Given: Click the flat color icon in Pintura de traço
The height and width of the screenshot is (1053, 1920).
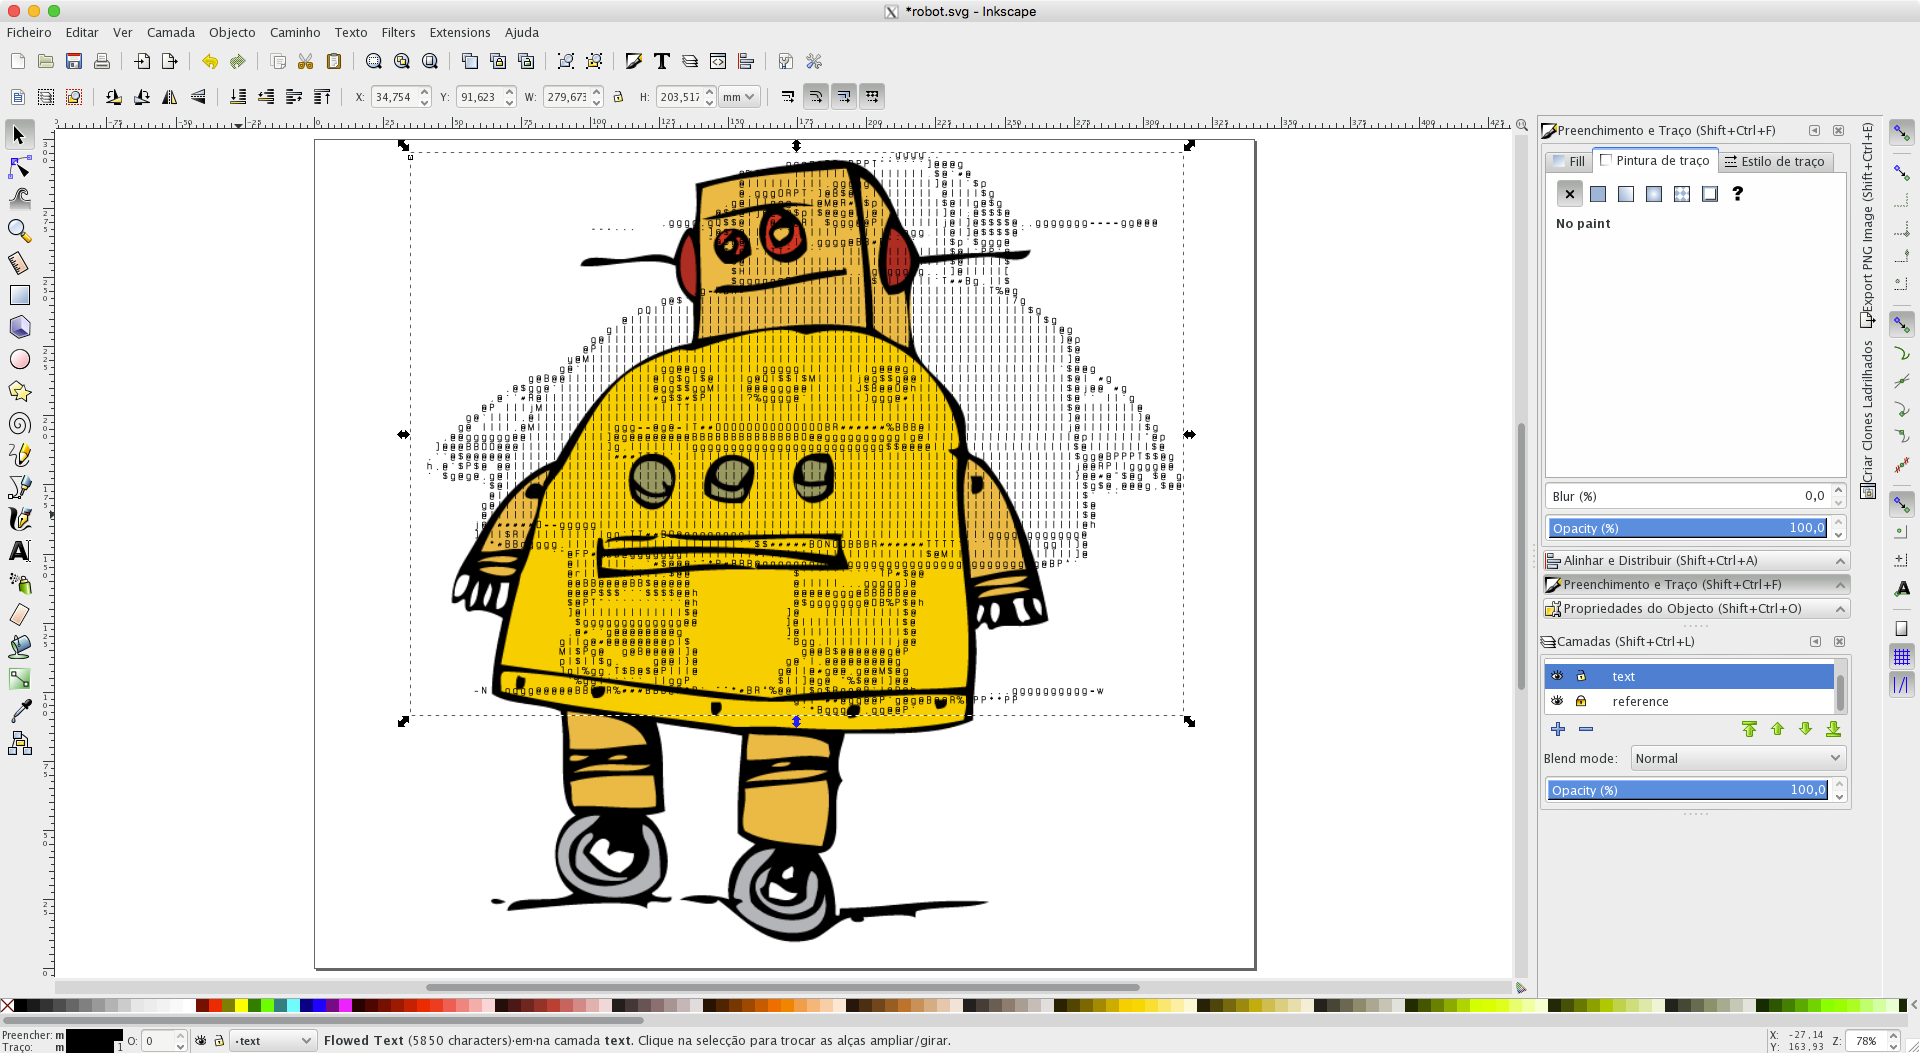Looking at the screenshot, I should (x=1598, y=194).
